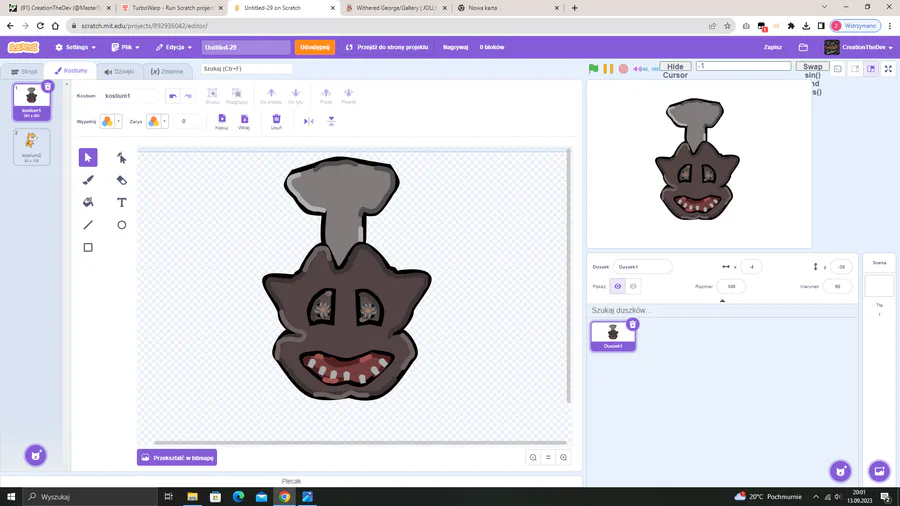
Task: Click Zapisz to save now
Action: [x=773, y=47]
